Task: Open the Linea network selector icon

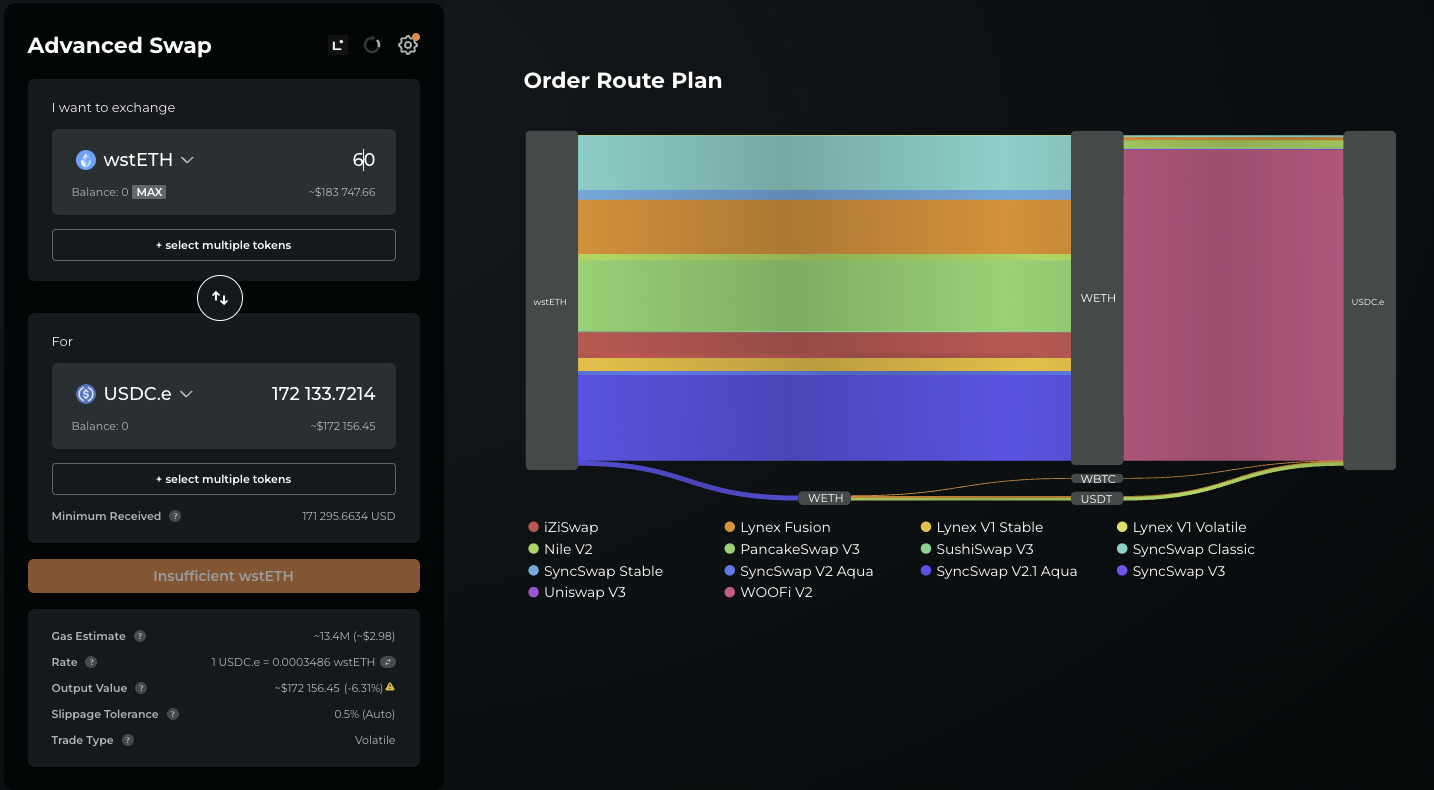Action: [338, 45]
